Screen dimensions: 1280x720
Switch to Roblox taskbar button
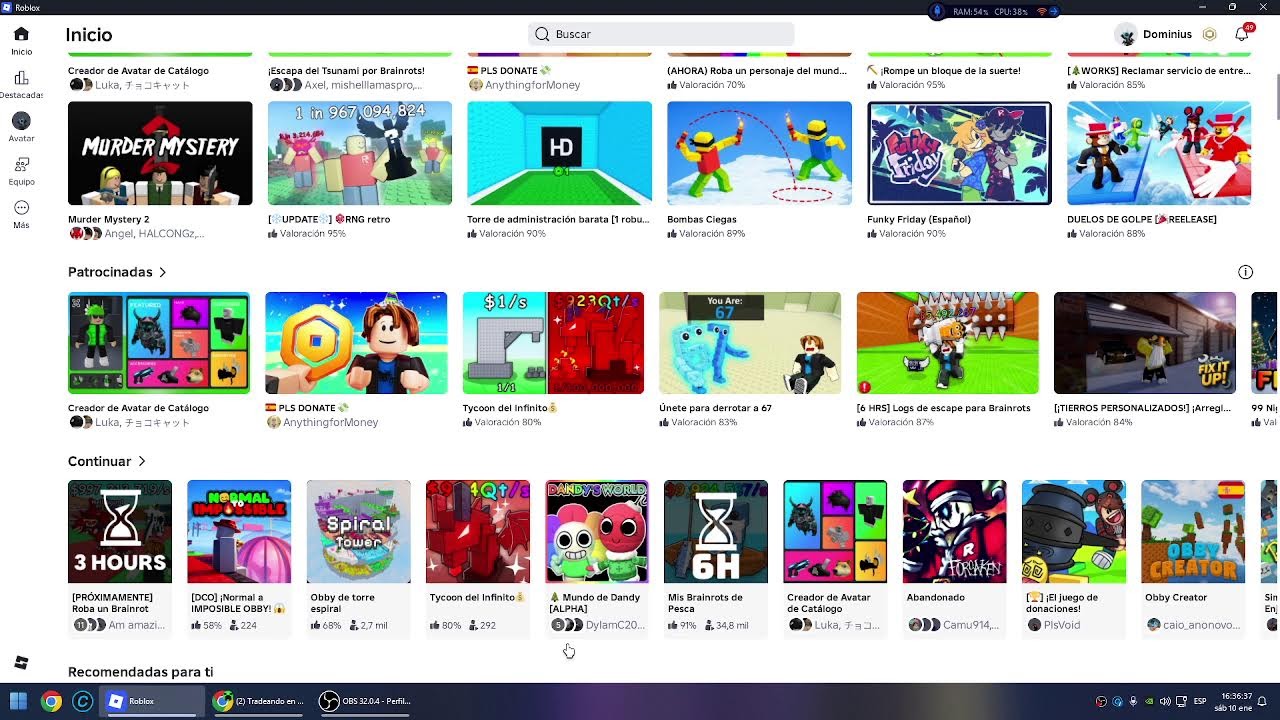153,701
